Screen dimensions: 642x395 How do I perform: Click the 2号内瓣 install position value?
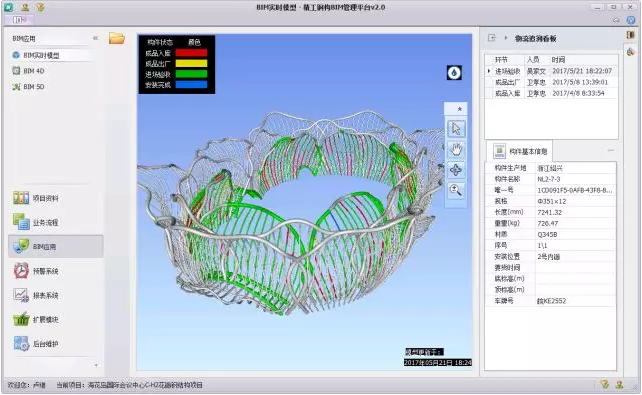(548, 257)
